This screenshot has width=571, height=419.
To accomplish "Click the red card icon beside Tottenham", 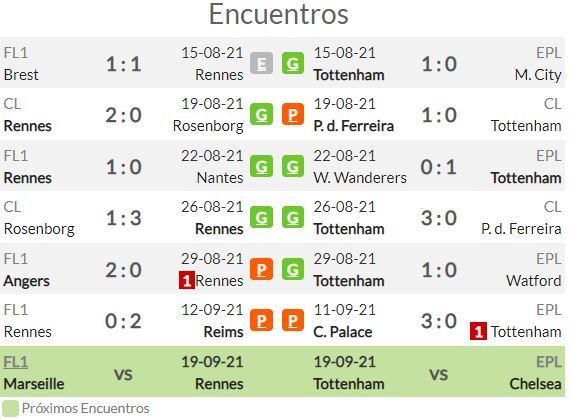I will pos(478,331).
